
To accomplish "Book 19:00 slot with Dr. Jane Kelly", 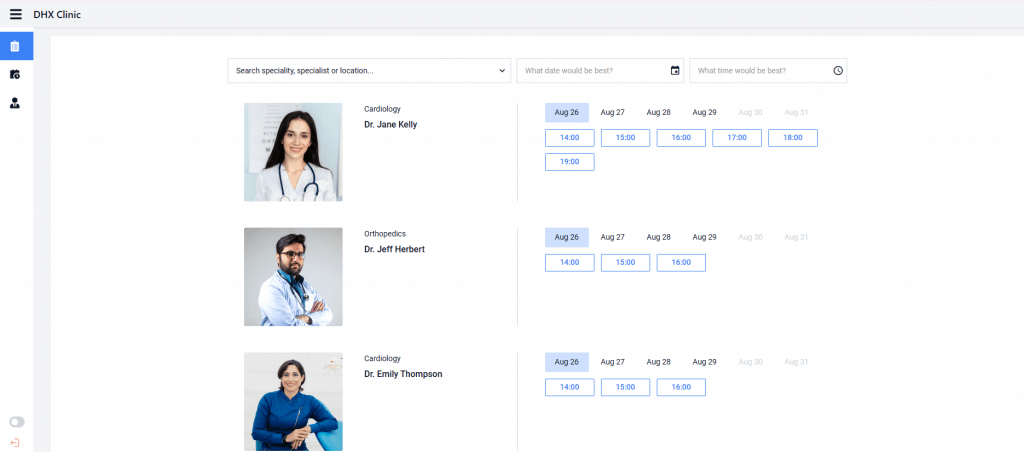I will tap(569, 162).
